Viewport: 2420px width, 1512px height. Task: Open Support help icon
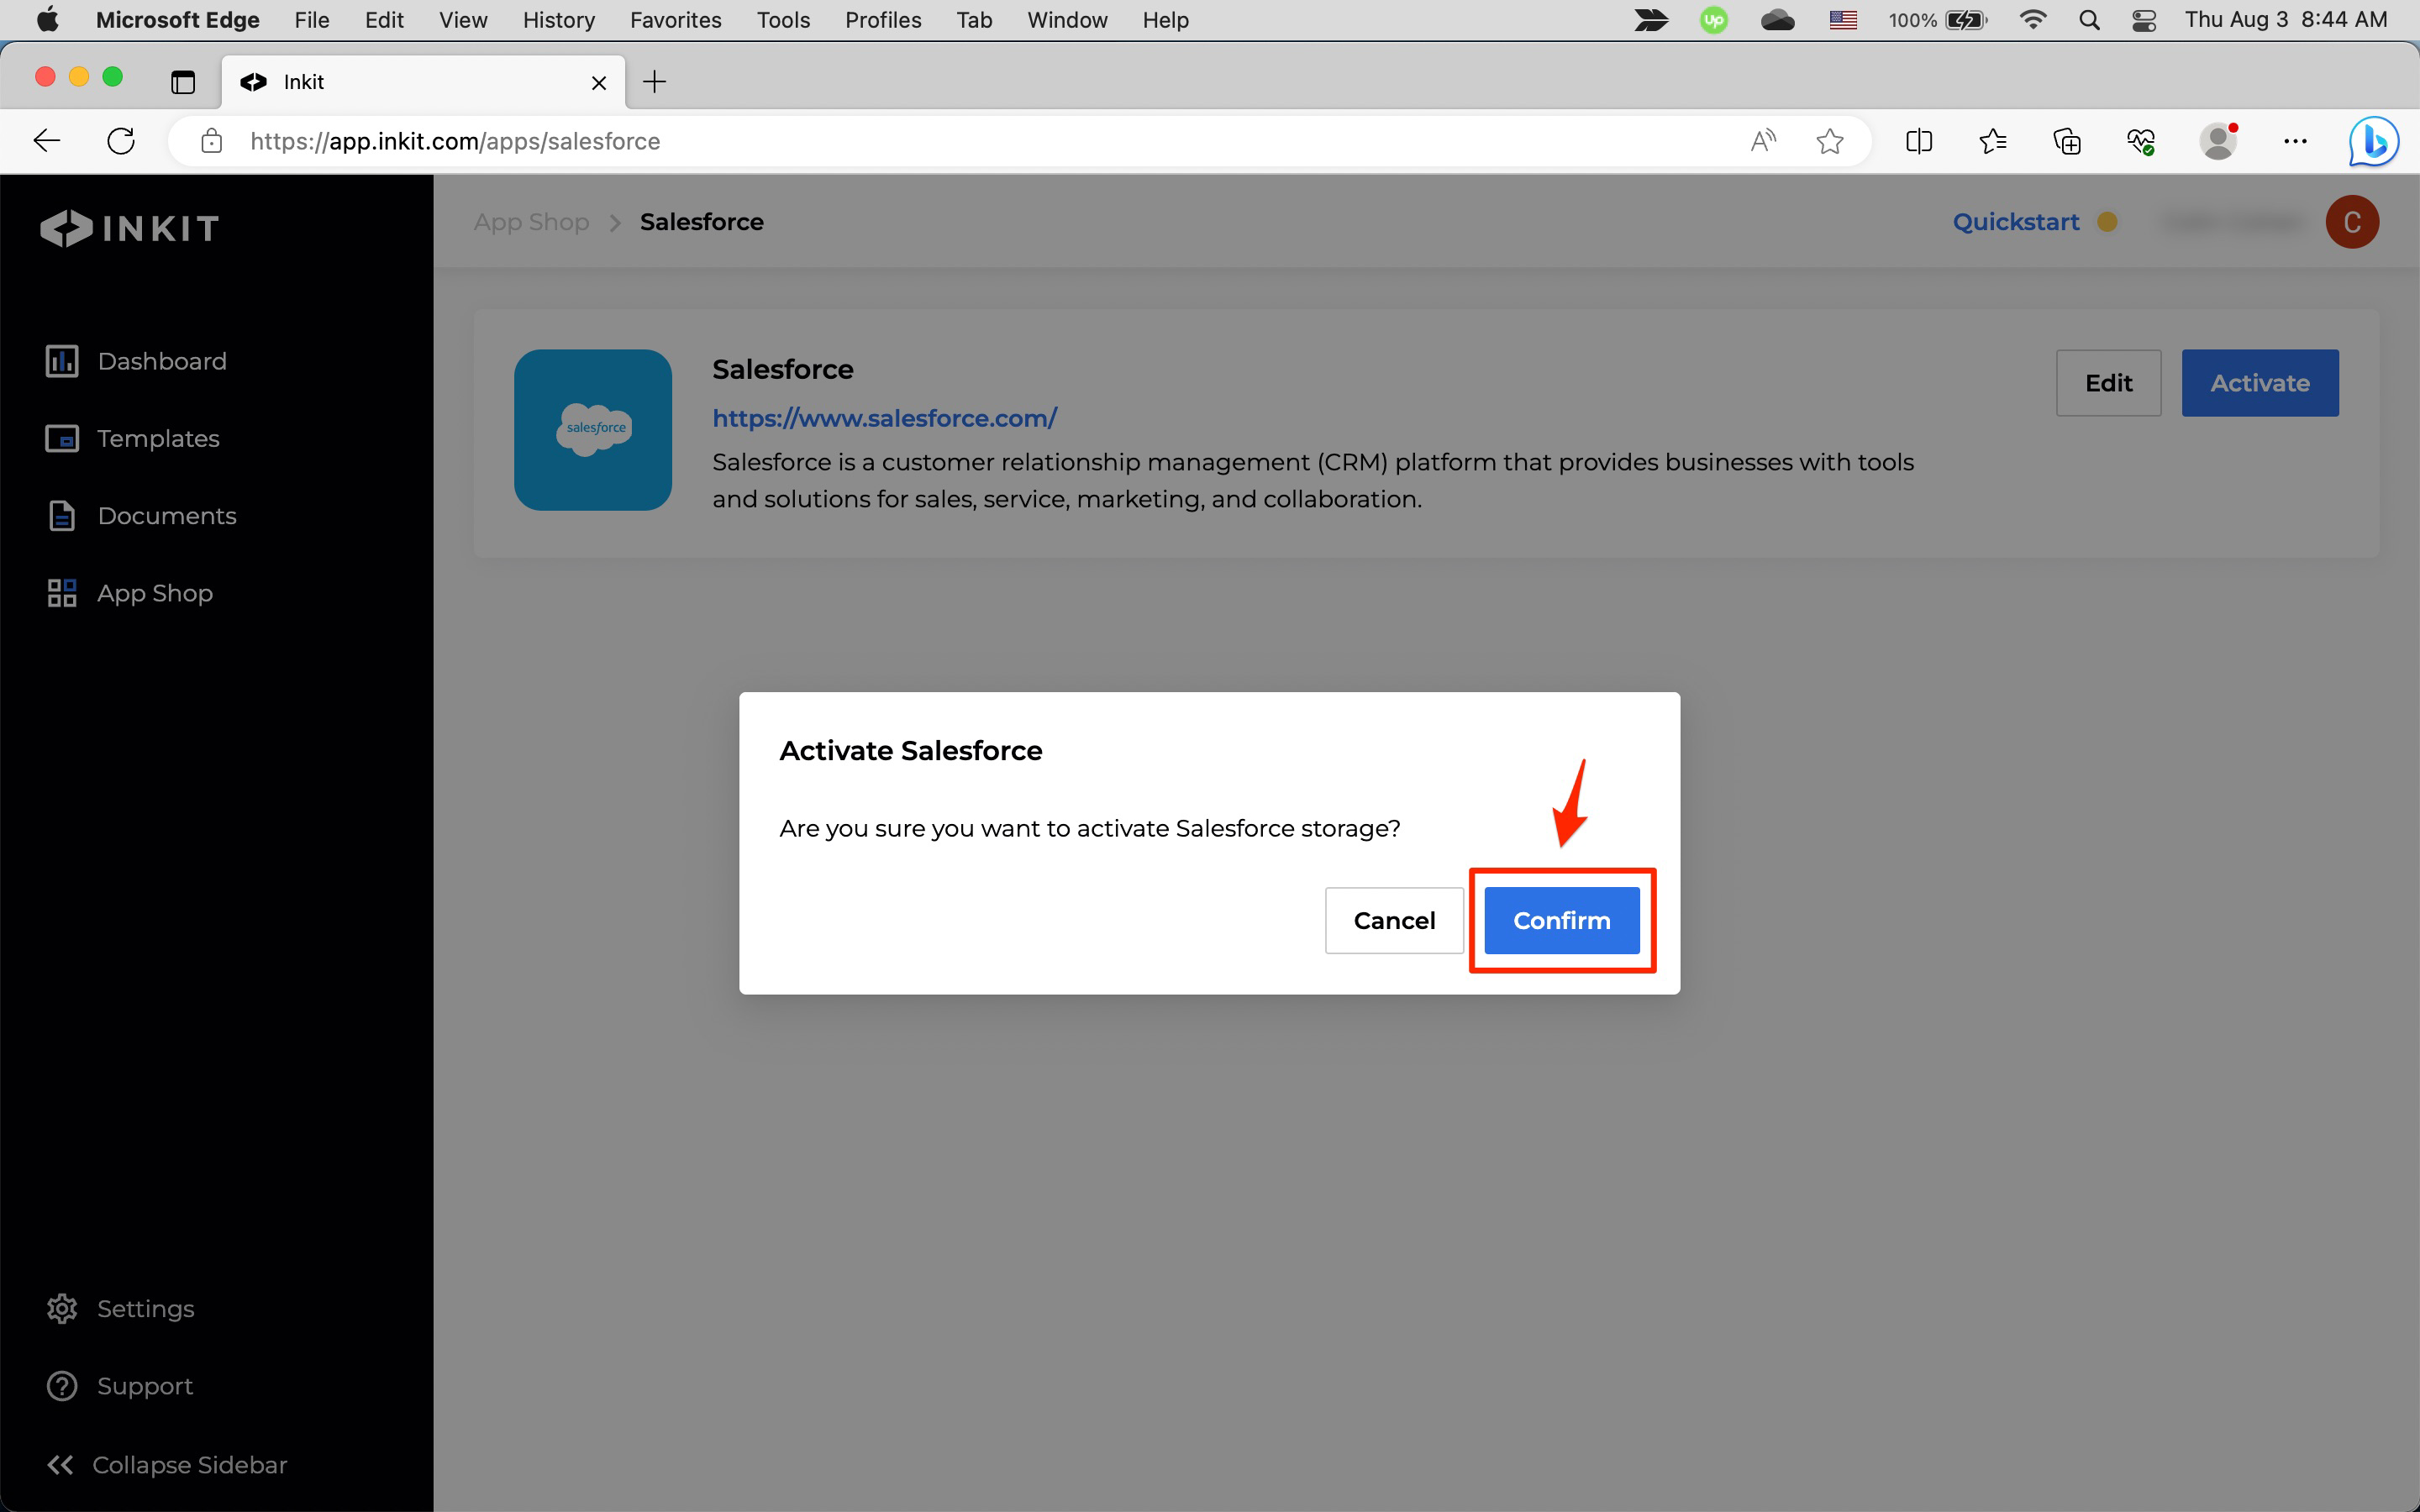click(62, 1386)
